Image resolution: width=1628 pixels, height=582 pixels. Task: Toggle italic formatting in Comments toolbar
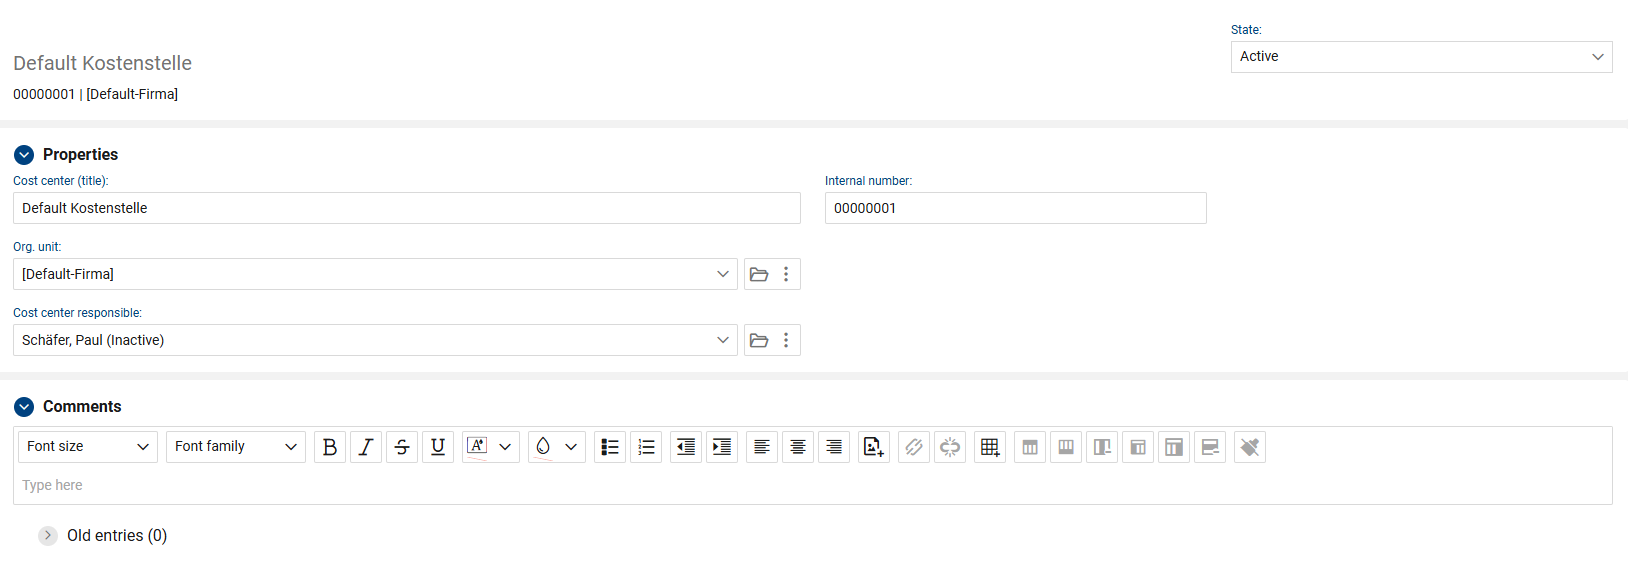366,447
